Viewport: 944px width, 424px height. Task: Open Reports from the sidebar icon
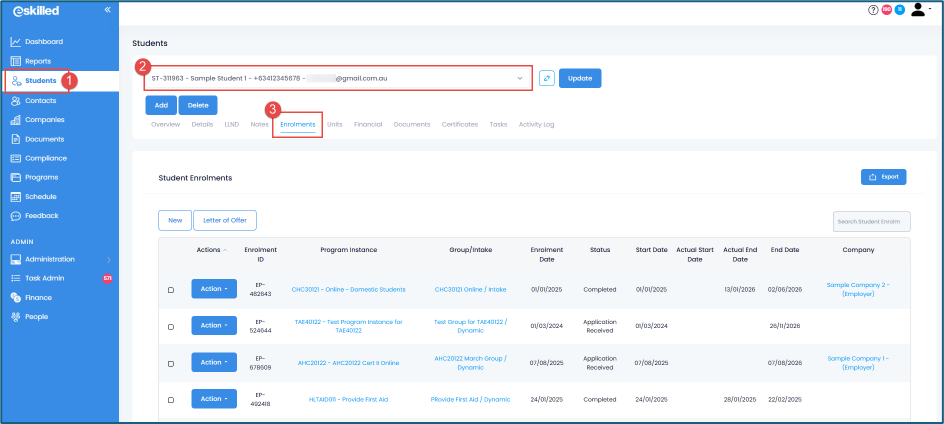click(x=16, y=61)
